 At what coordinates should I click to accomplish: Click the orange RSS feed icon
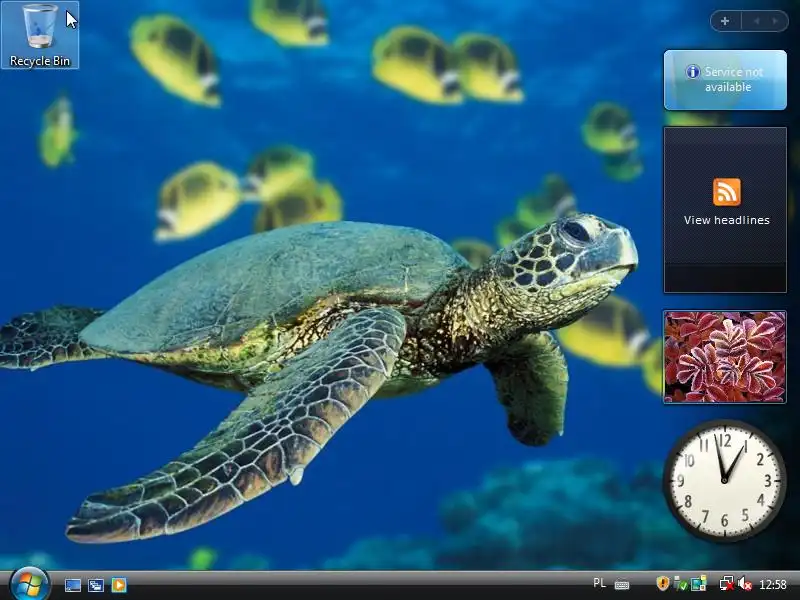[x=727, y=192]
